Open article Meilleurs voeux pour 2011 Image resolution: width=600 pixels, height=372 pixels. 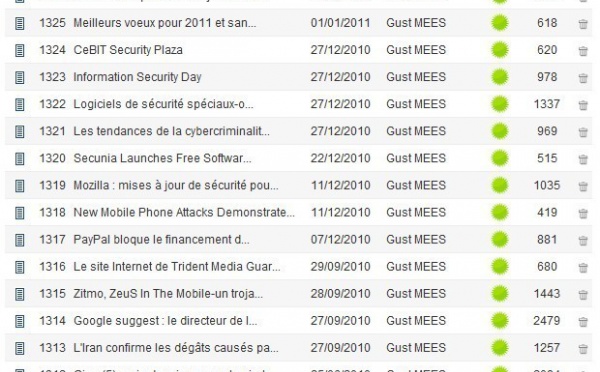[165, 23]
